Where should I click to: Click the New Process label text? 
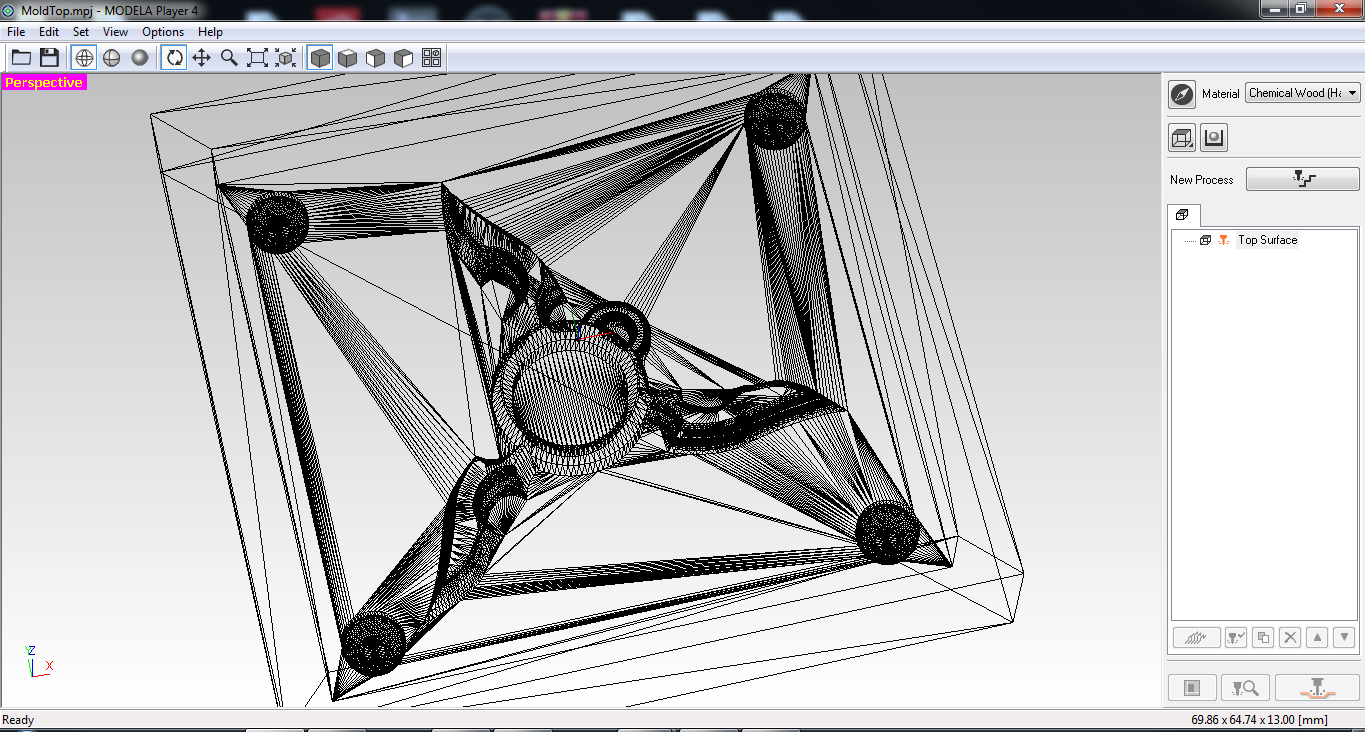pyautogui.click(x=1201, y=180)
